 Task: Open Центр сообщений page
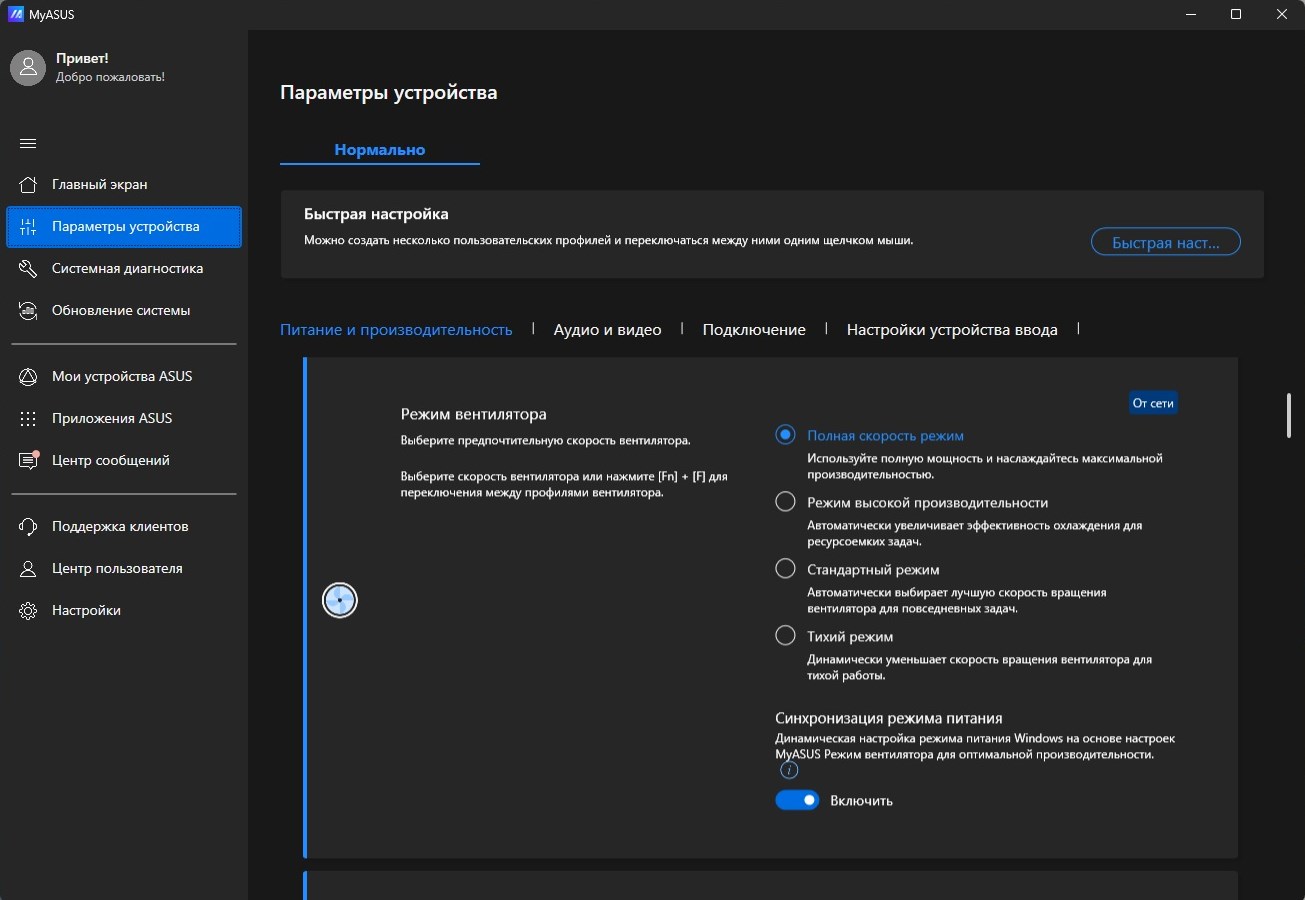pyautogui.click(x=124, y=460)
